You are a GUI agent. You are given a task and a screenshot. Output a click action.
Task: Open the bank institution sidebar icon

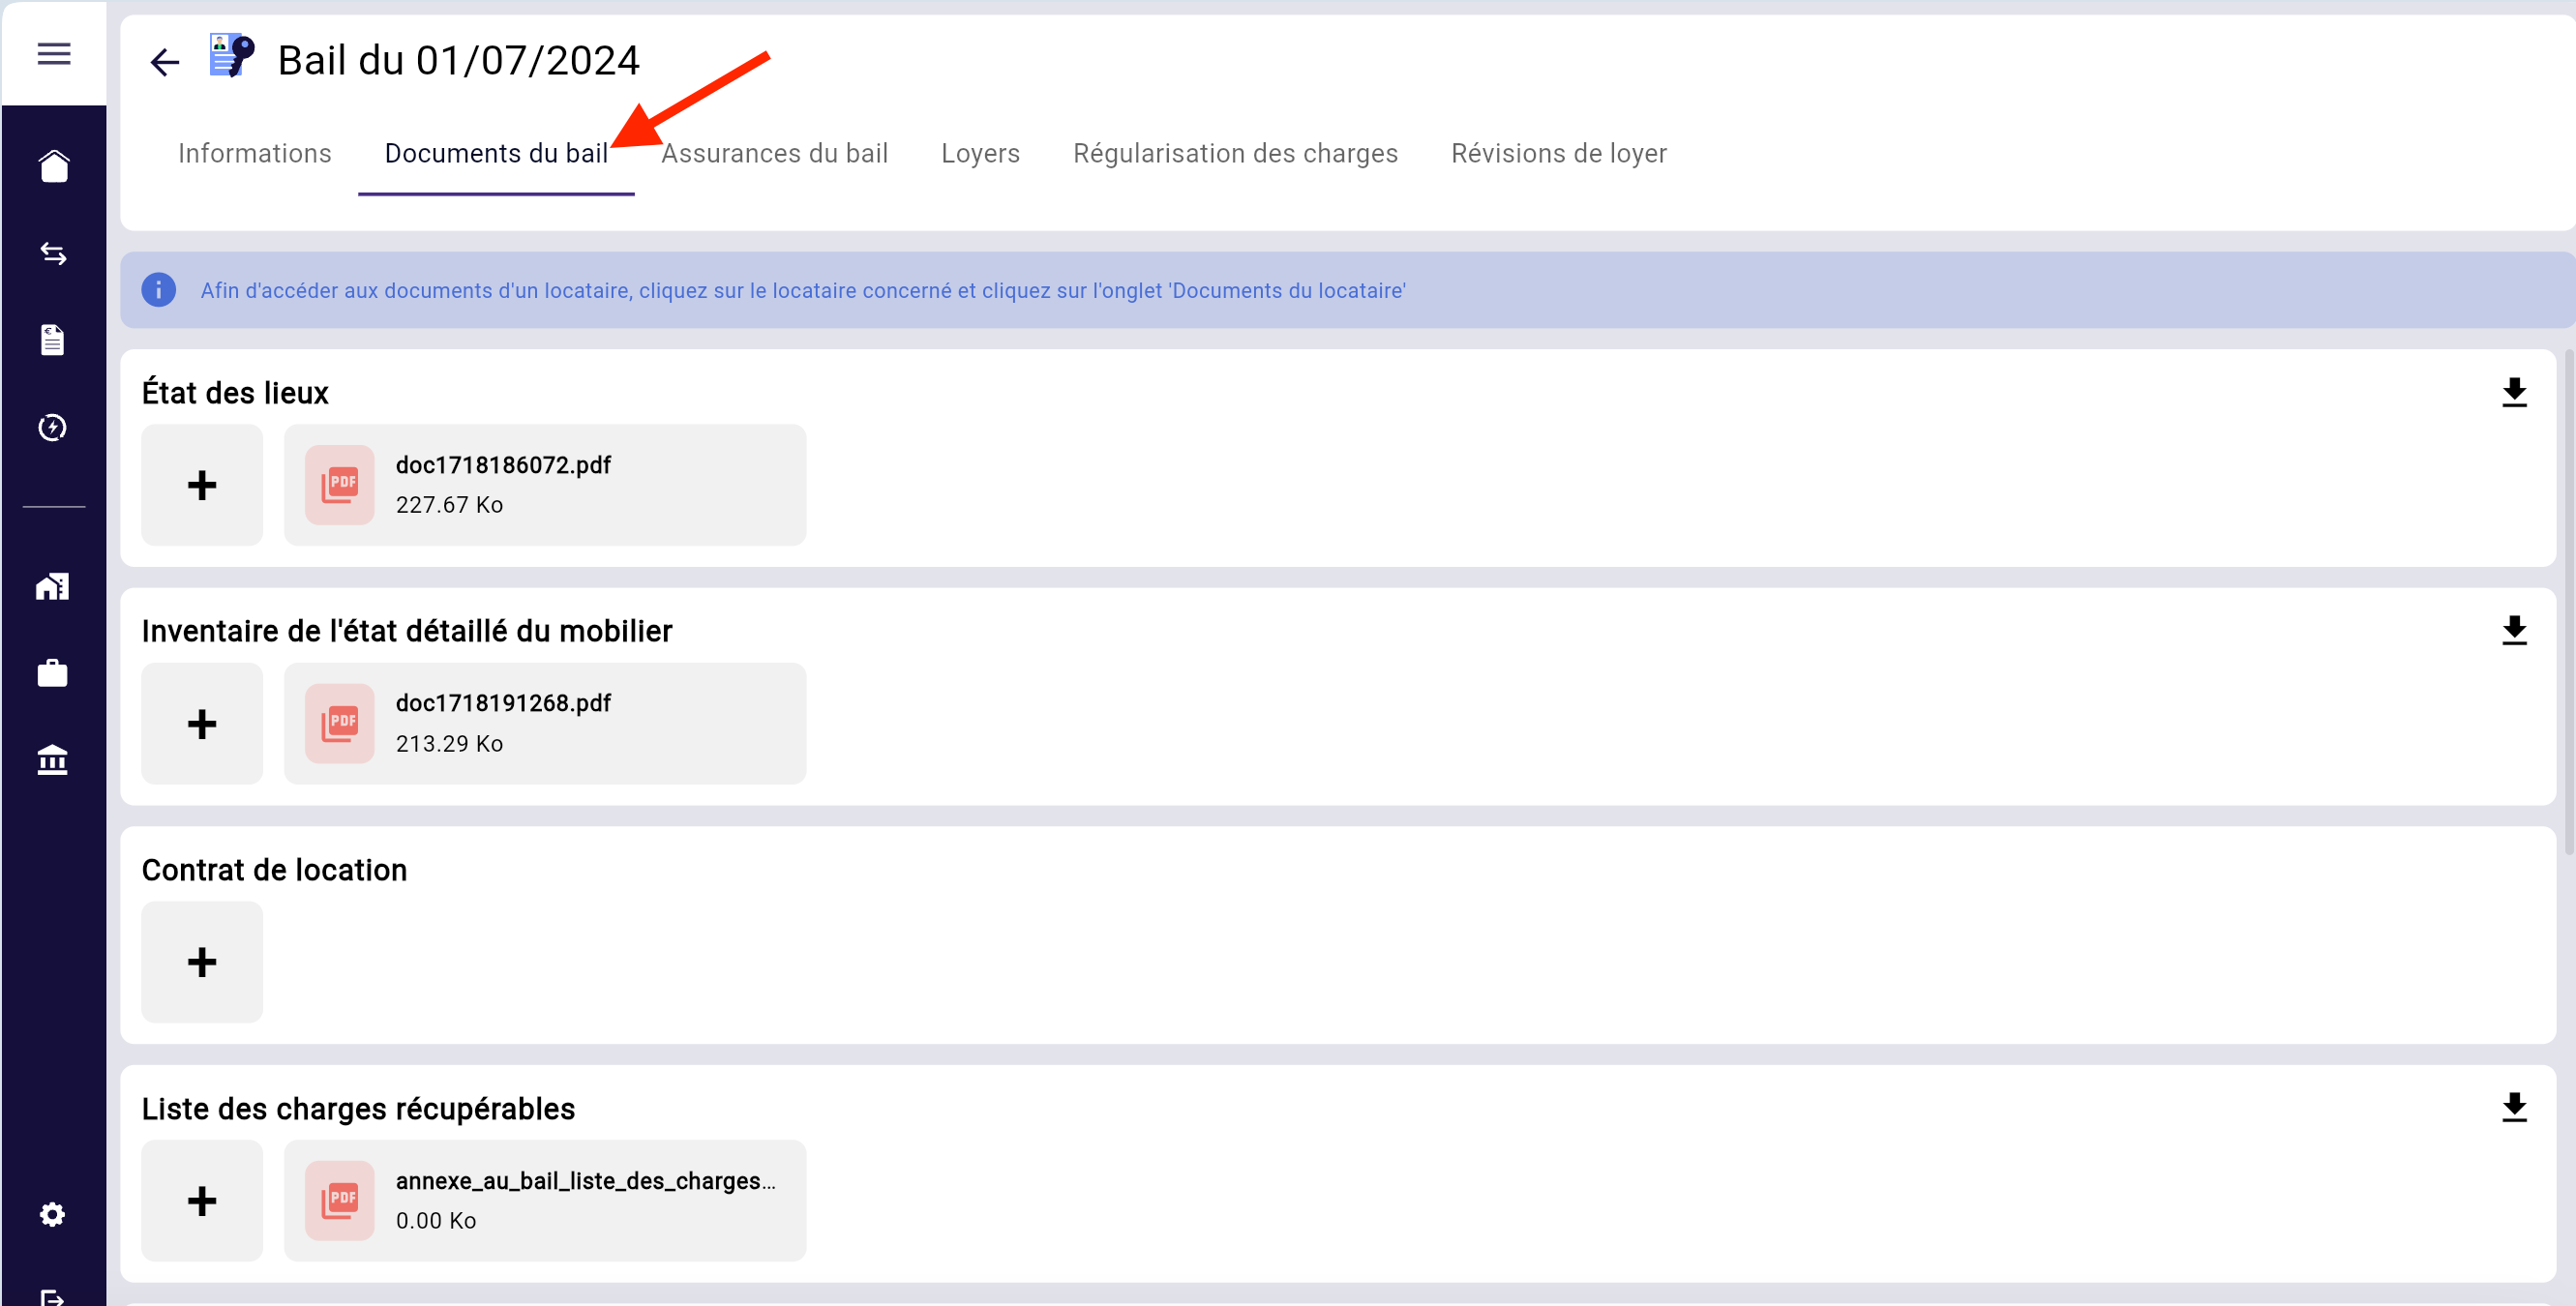click(x=53, y=760)
